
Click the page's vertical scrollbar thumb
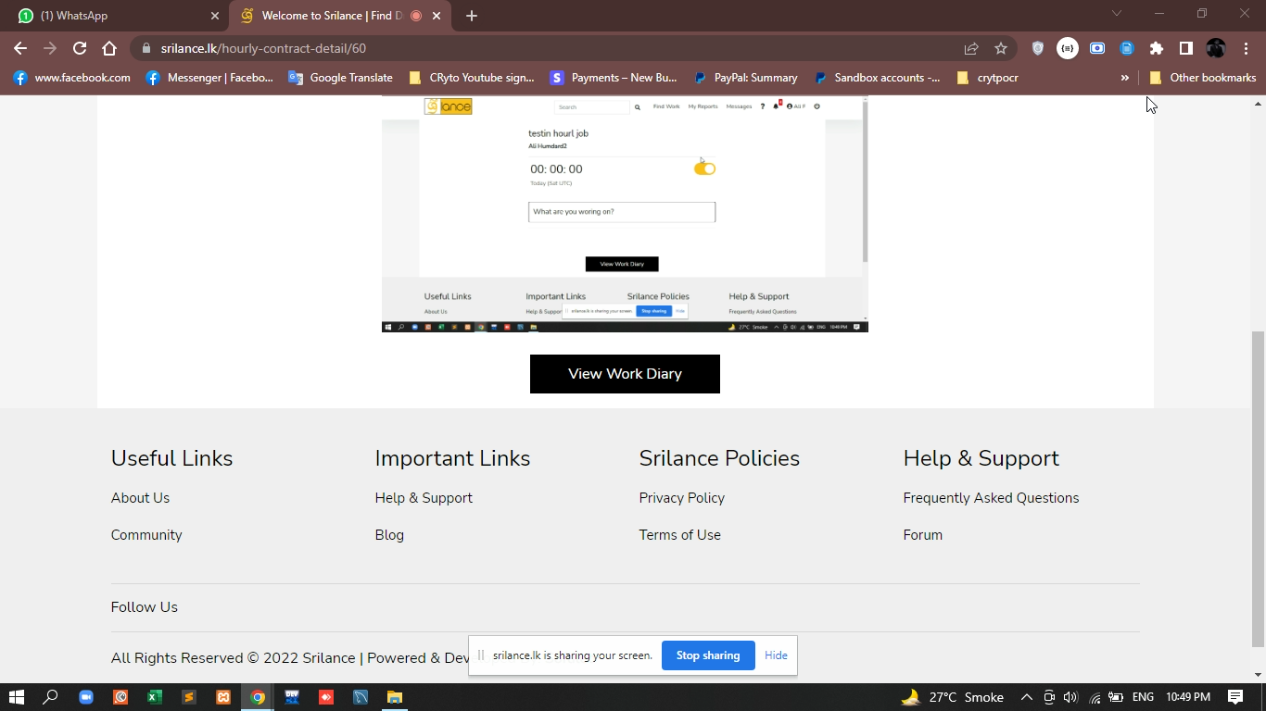1258,488
